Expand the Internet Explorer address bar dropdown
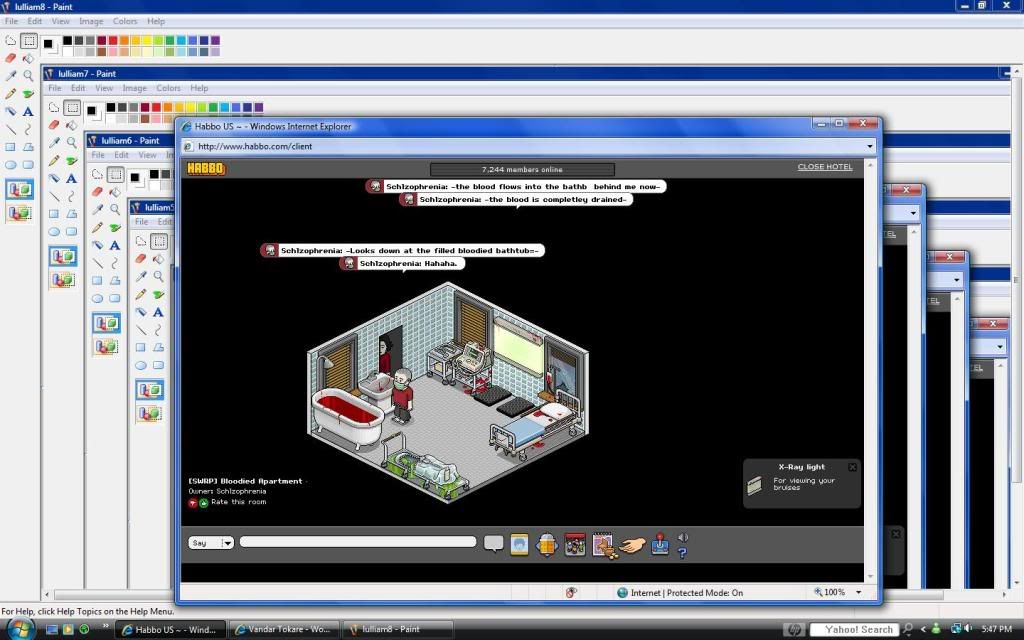The height and width of the screenshot is (640, 1024). pyautogui.click(x=870, y=146)
